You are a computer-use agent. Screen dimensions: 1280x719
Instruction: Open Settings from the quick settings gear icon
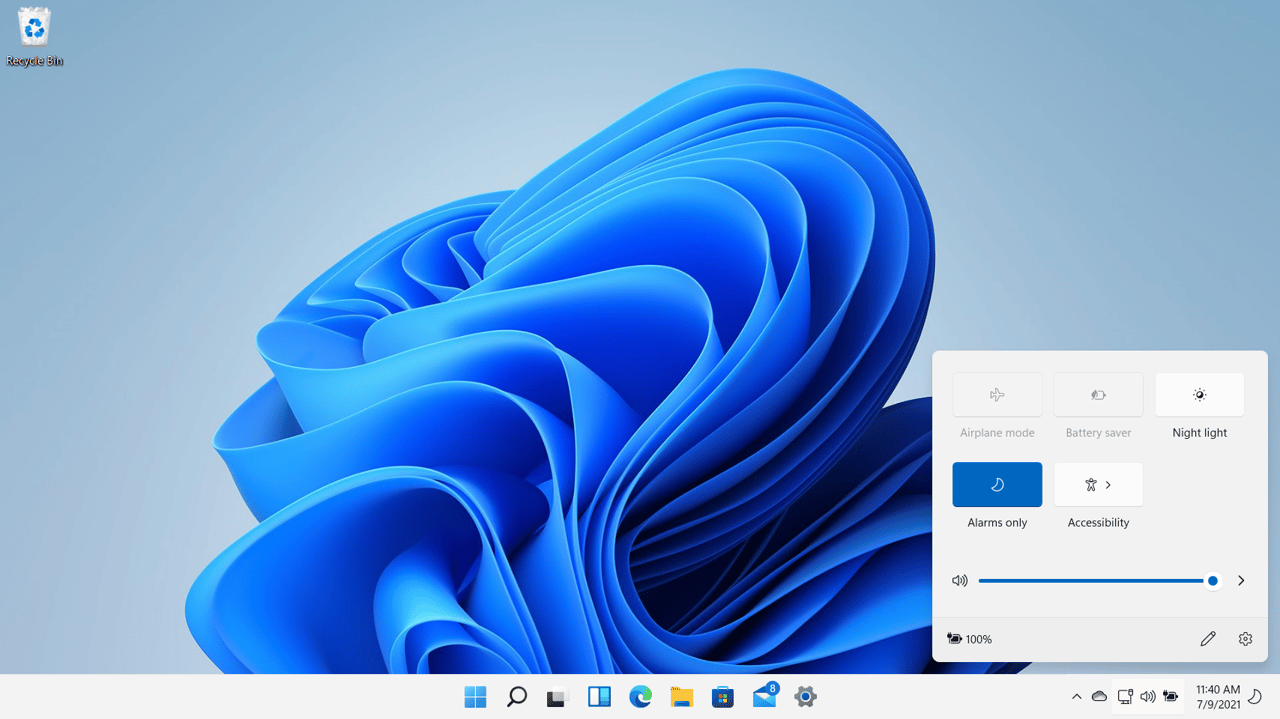coord(1245,638)
